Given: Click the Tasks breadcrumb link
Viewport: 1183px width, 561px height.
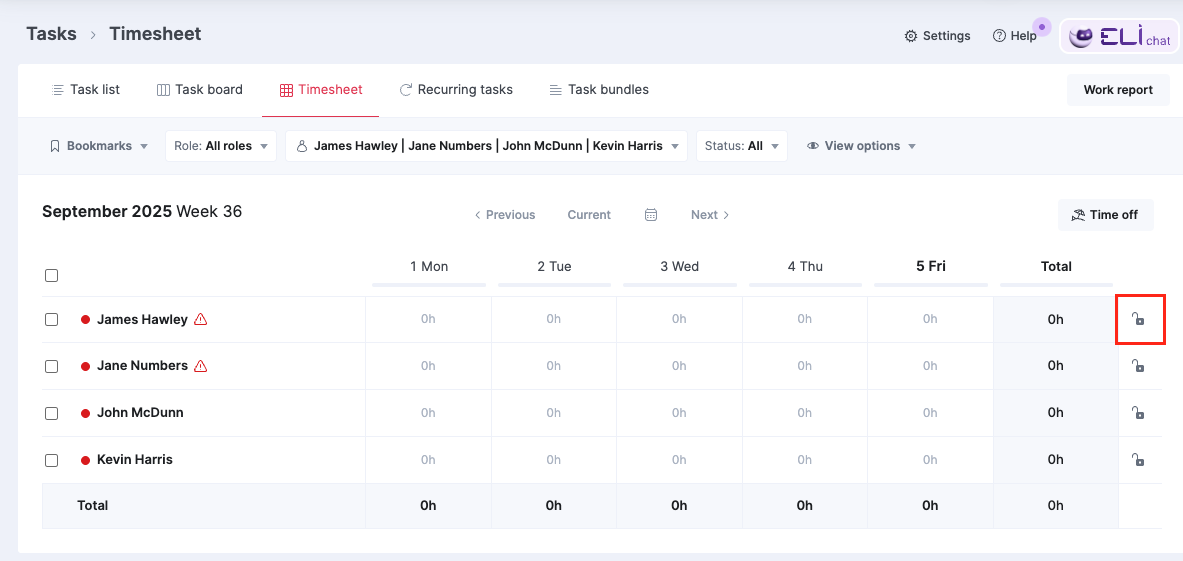Looking at the screenshot, I should [51, 34].
